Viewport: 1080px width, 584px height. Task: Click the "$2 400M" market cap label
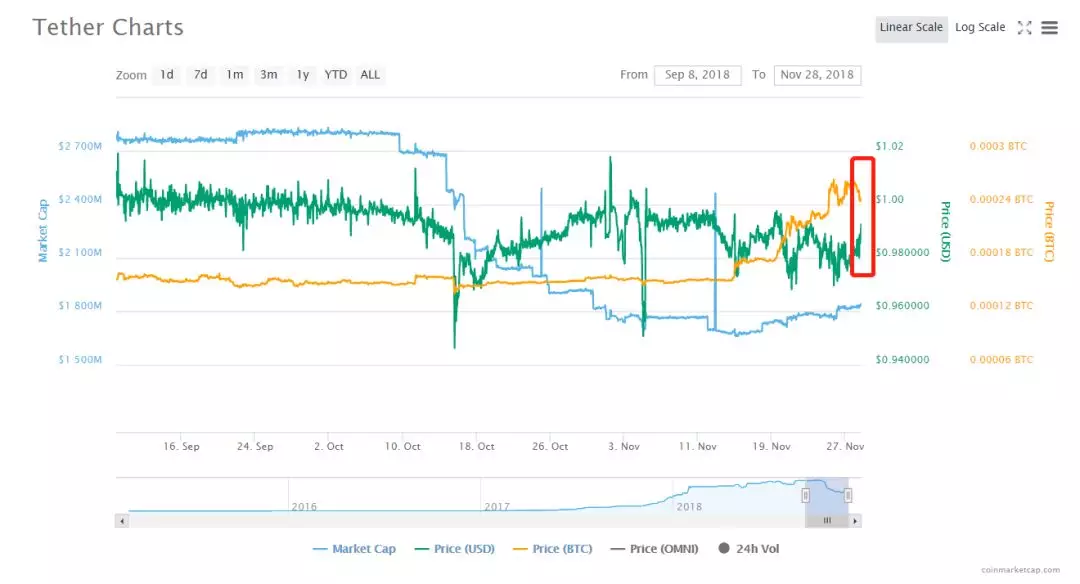(x=80, y=200)
